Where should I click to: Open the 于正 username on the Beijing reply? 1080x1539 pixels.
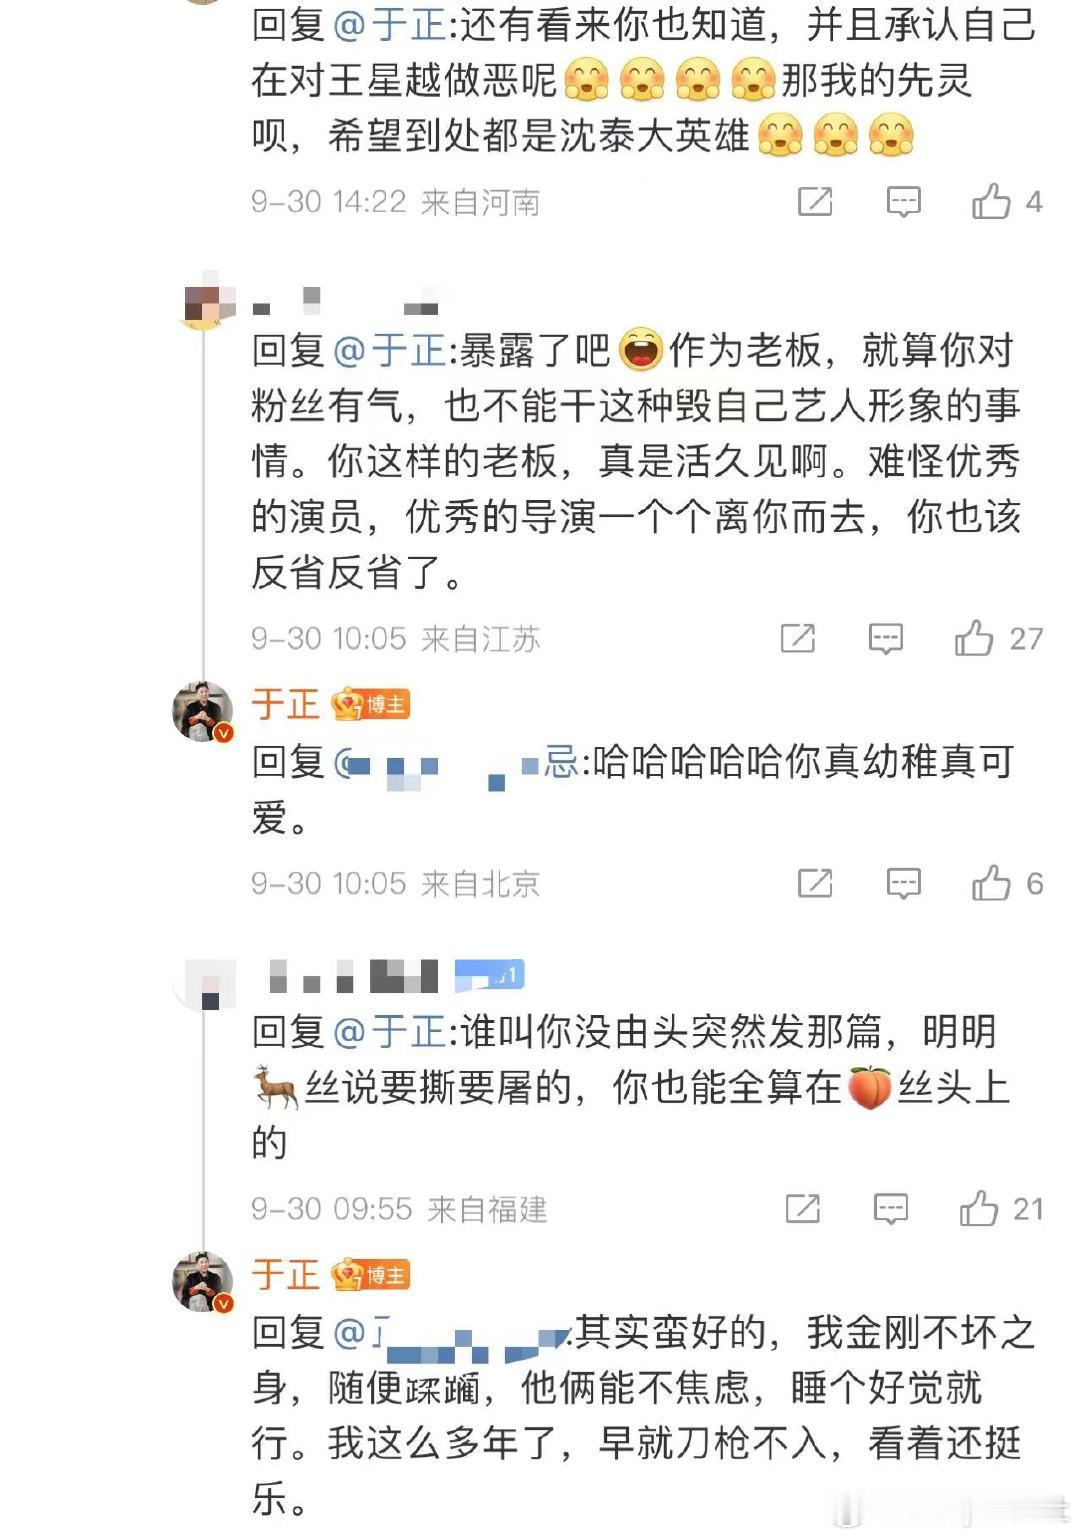coord(285,704)
